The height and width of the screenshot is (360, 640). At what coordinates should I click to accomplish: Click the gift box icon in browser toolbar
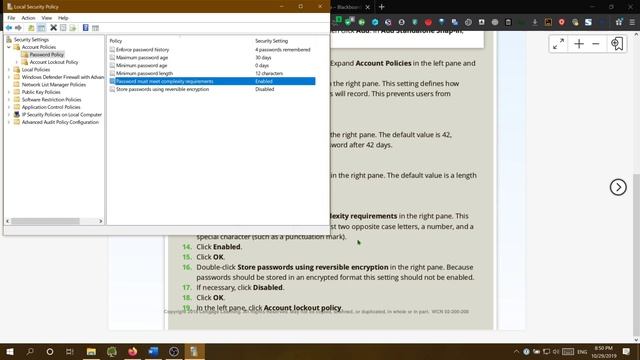pos(619,22)
